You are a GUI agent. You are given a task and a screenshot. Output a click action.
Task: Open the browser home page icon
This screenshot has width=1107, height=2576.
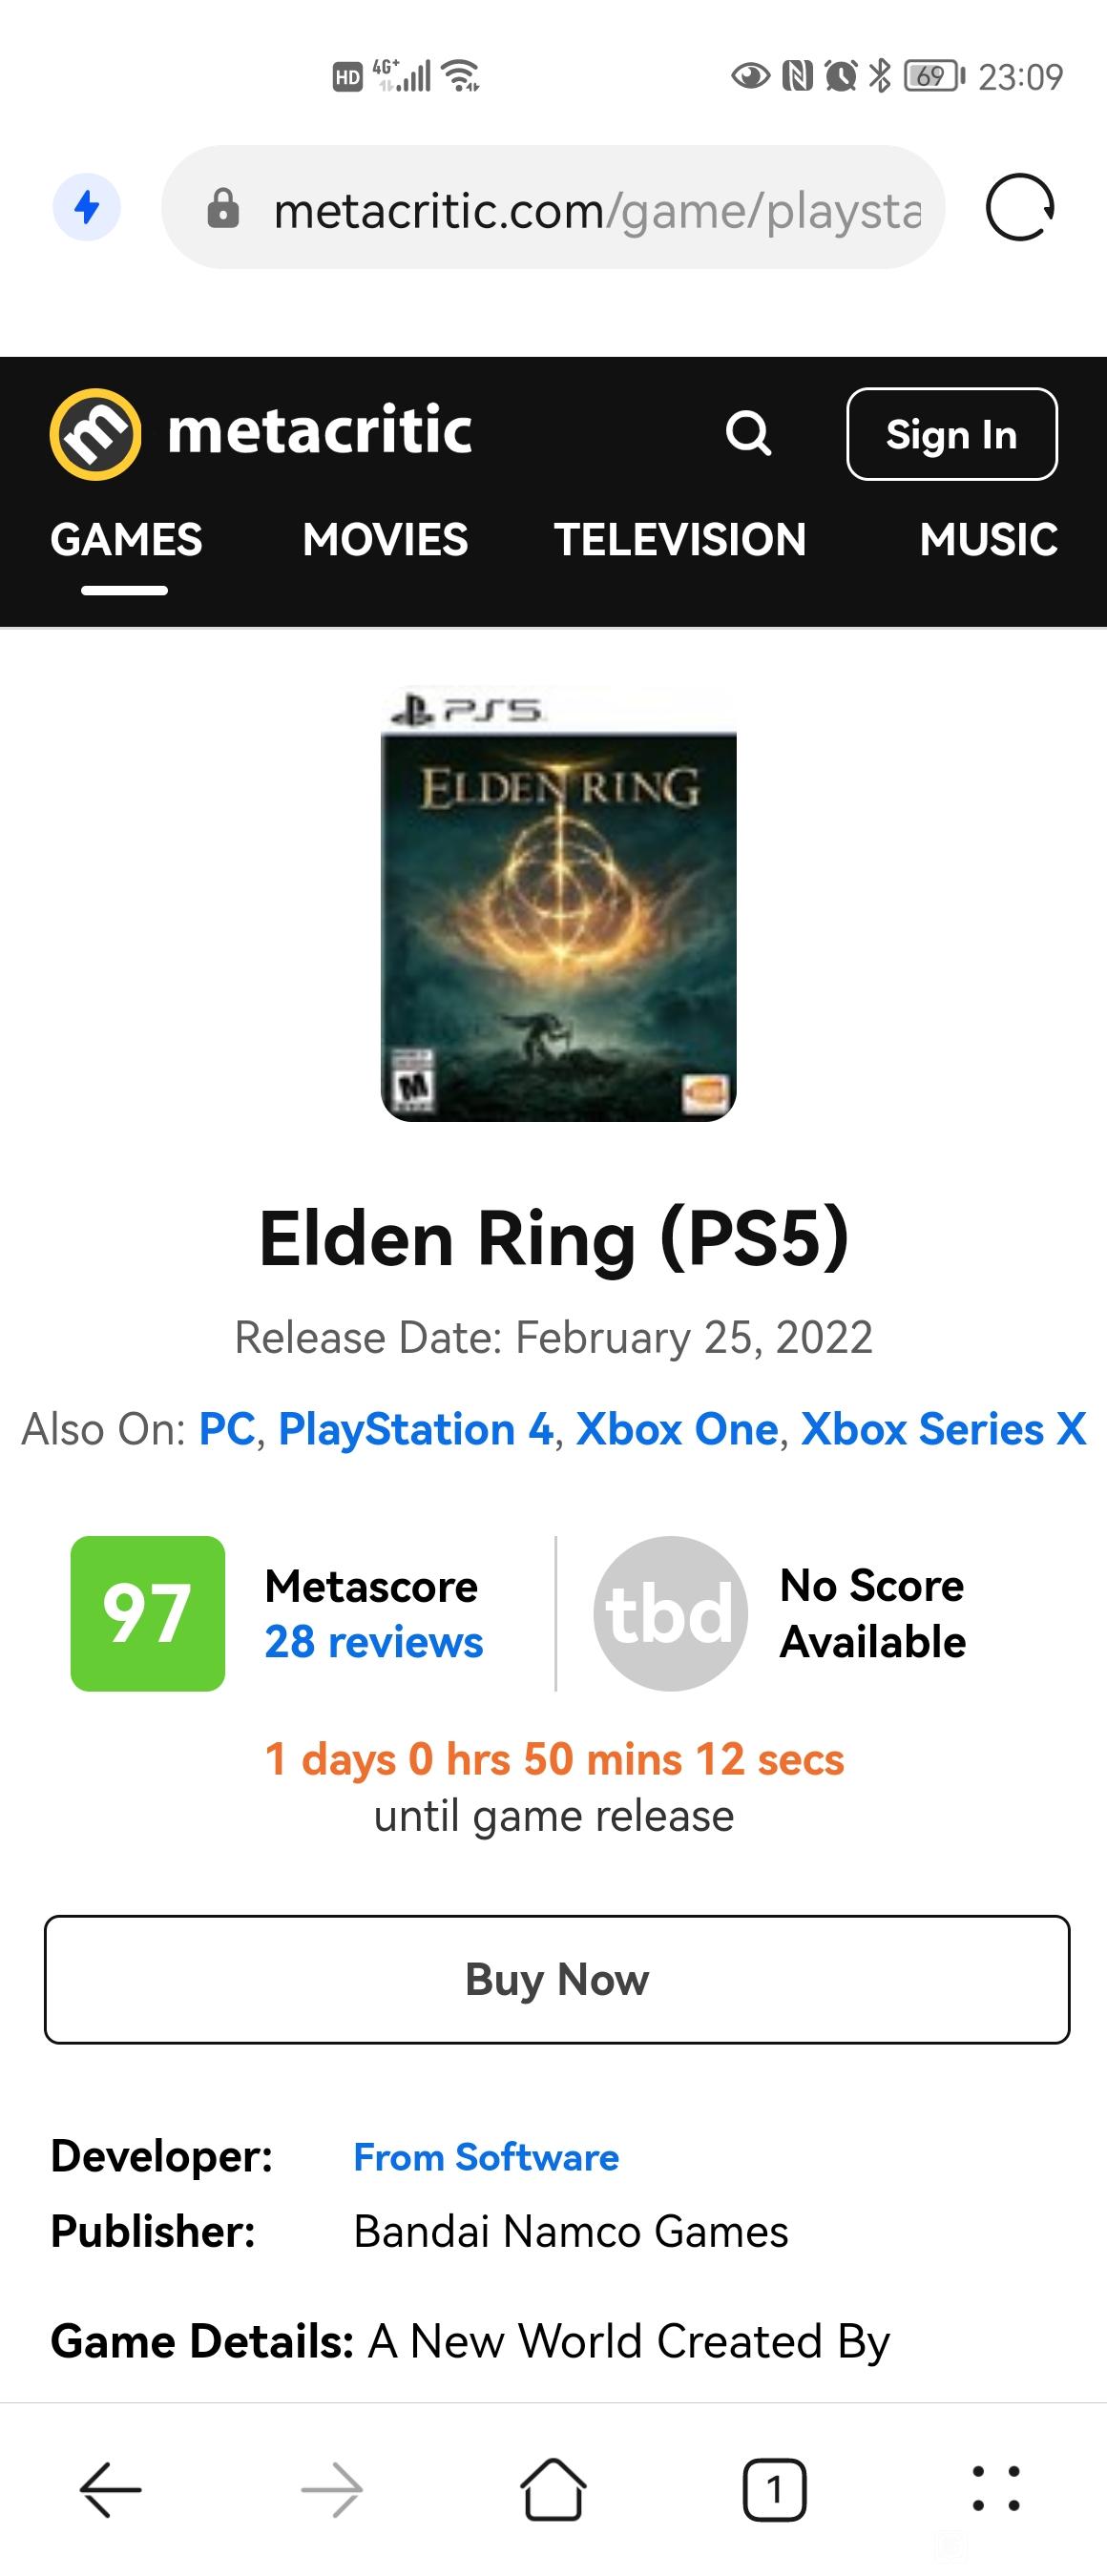pyautogui.click(x=553, y=2489)
